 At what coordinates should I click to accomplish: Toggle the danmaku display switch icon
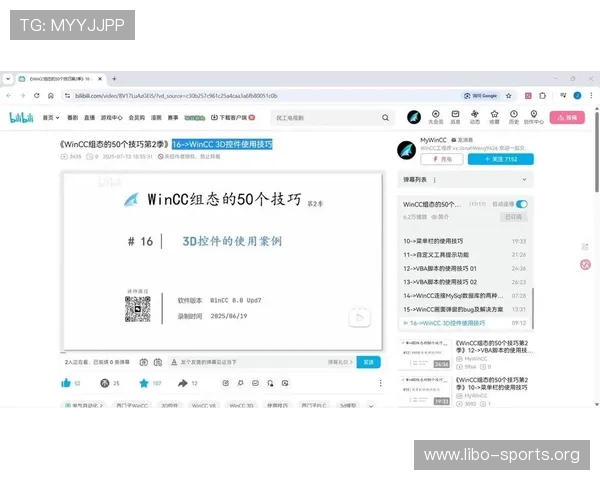pyautogui.click(x=143, y=362)
